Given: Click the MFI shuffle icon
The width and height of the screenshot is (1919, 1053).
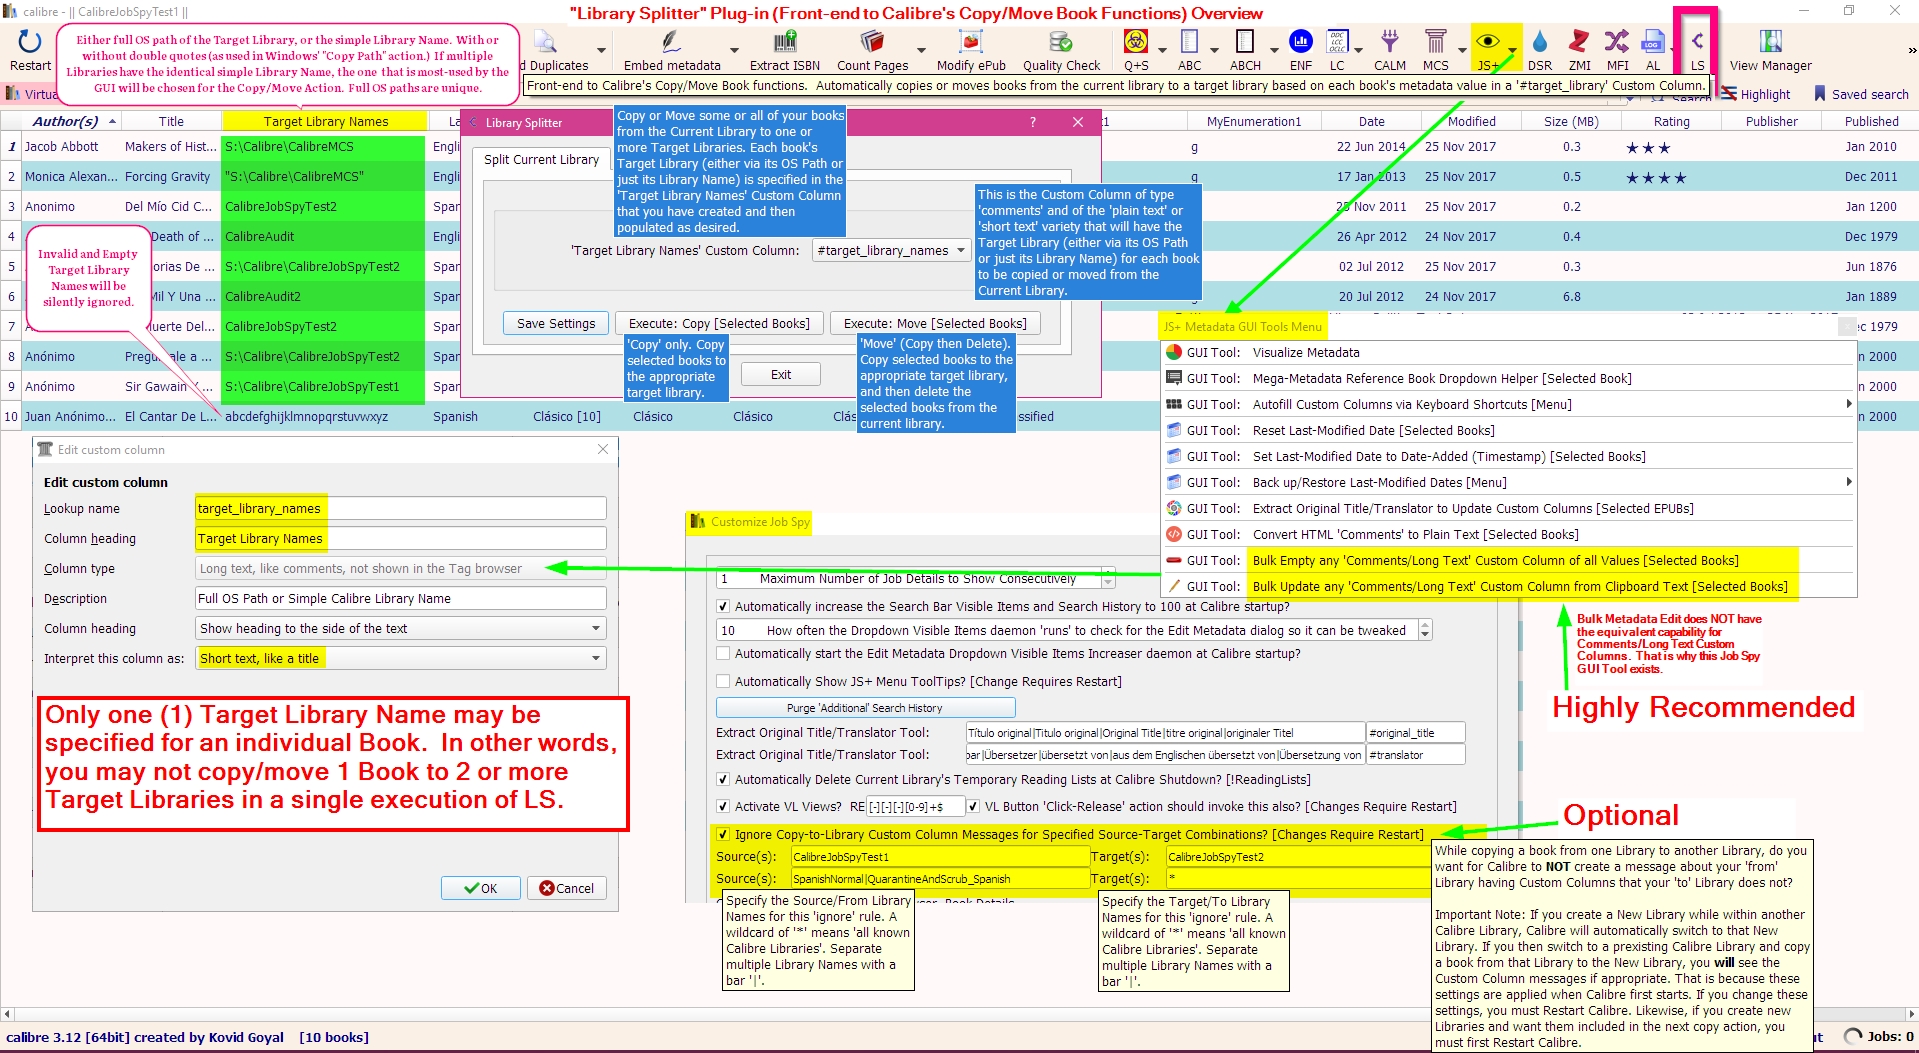Looking at the screenshot, I should [1617, 41].
